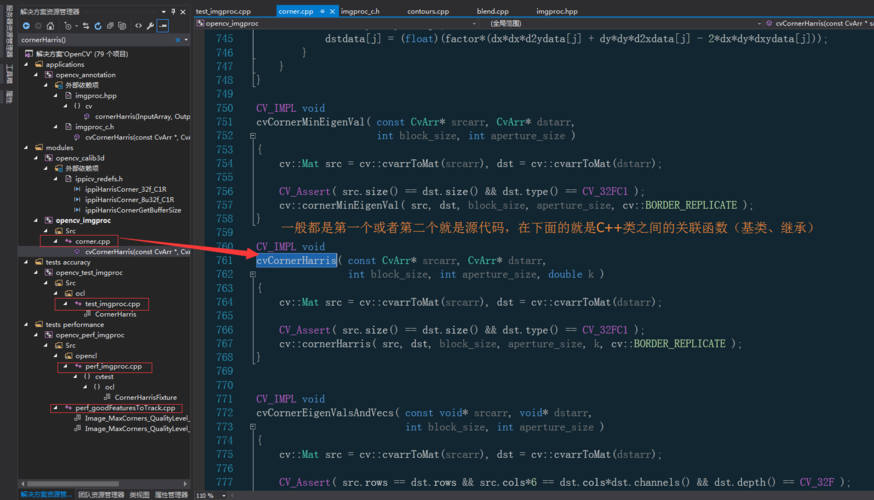This screenshot has height=500, width=874.
Task: Click the Collapse All icon in toolbar
Action: 111,26
